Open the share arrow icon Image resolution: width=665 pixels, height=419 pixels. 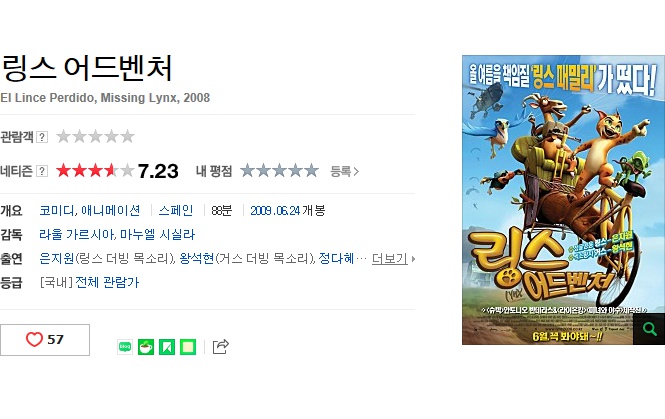(x=221, y=346)
